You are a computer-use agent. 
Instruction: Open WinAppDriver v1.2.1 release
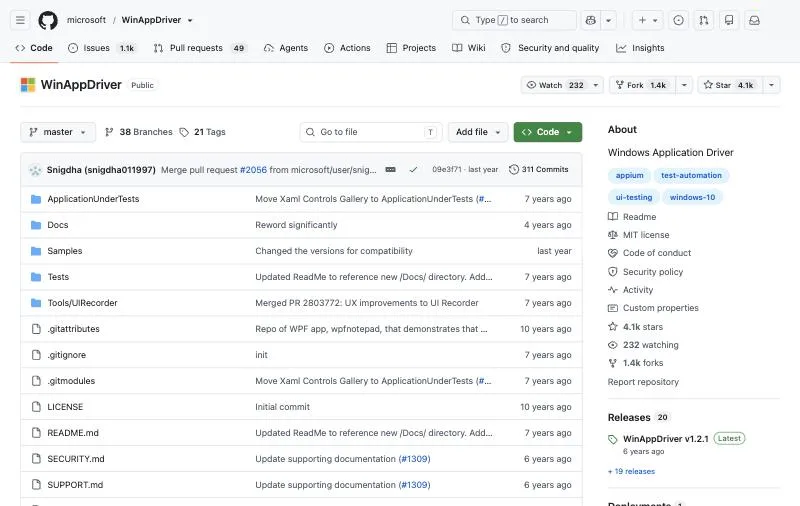click(666, 439)
